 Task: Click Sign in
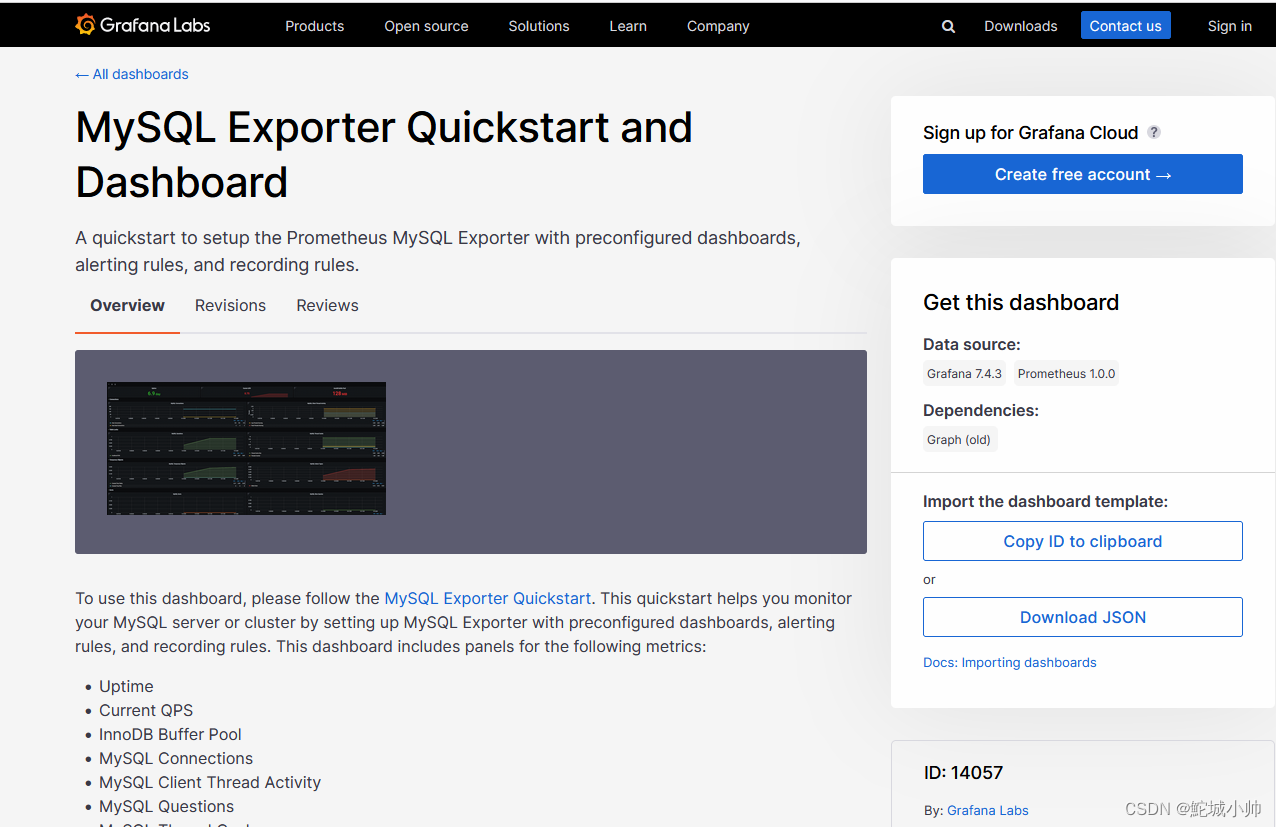(1229, 26)
